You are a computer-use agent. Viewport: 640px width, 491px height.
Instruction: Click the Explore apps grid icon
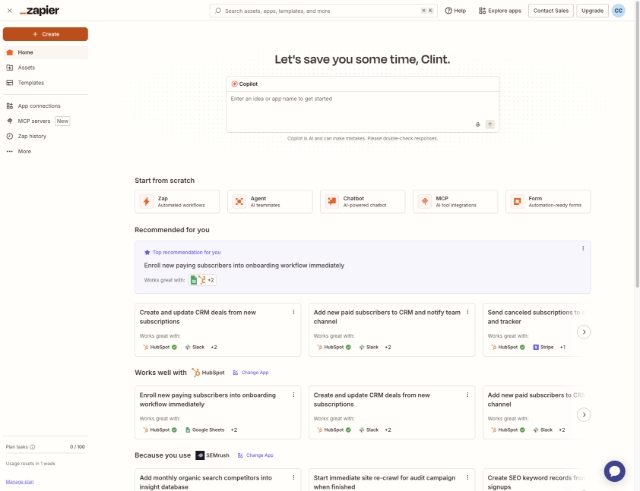point(482,11)
